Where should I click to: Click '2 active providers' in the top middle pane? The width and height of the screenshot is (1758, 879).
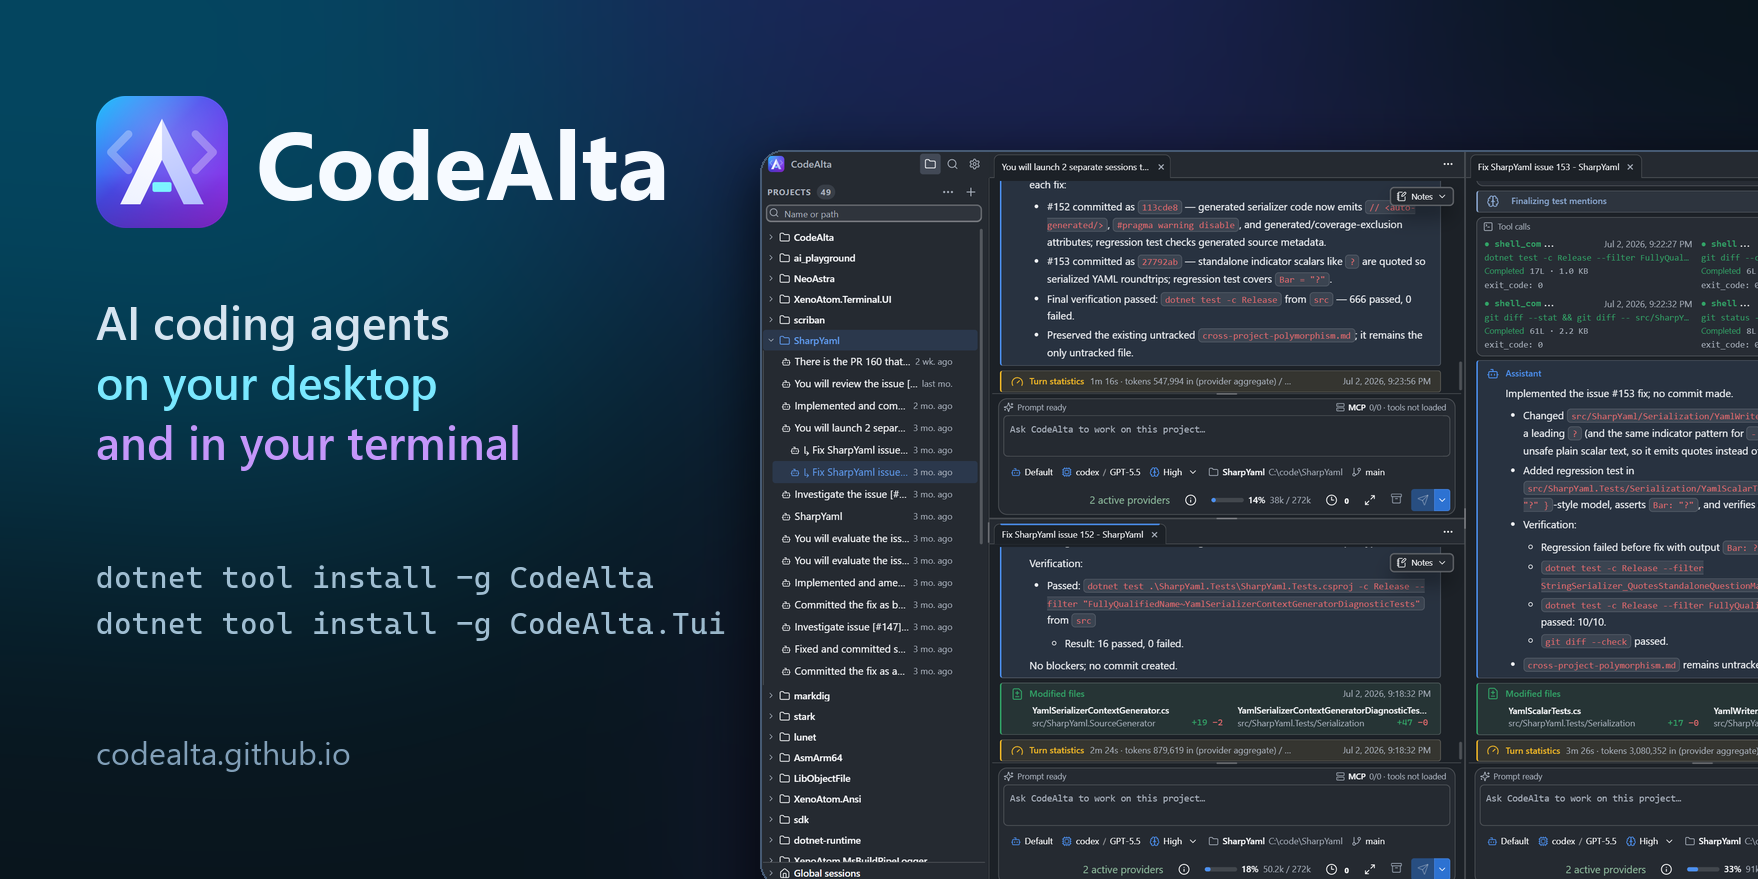[x=1129, y=500]
